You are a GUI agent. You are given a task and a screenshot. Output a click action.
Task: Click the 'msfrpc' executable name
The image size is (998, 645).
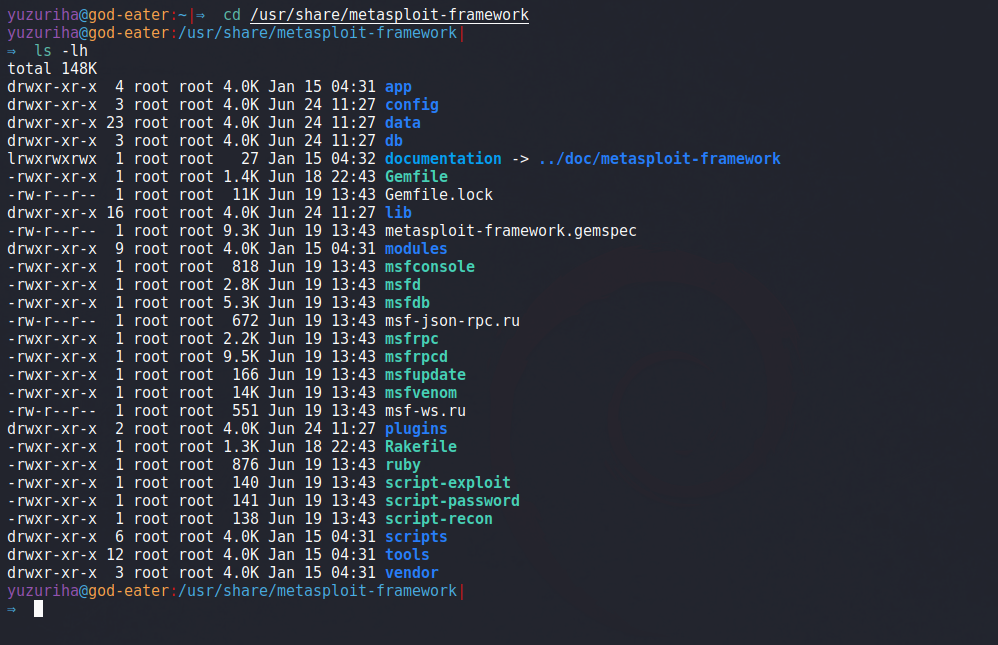coord(411,339)
